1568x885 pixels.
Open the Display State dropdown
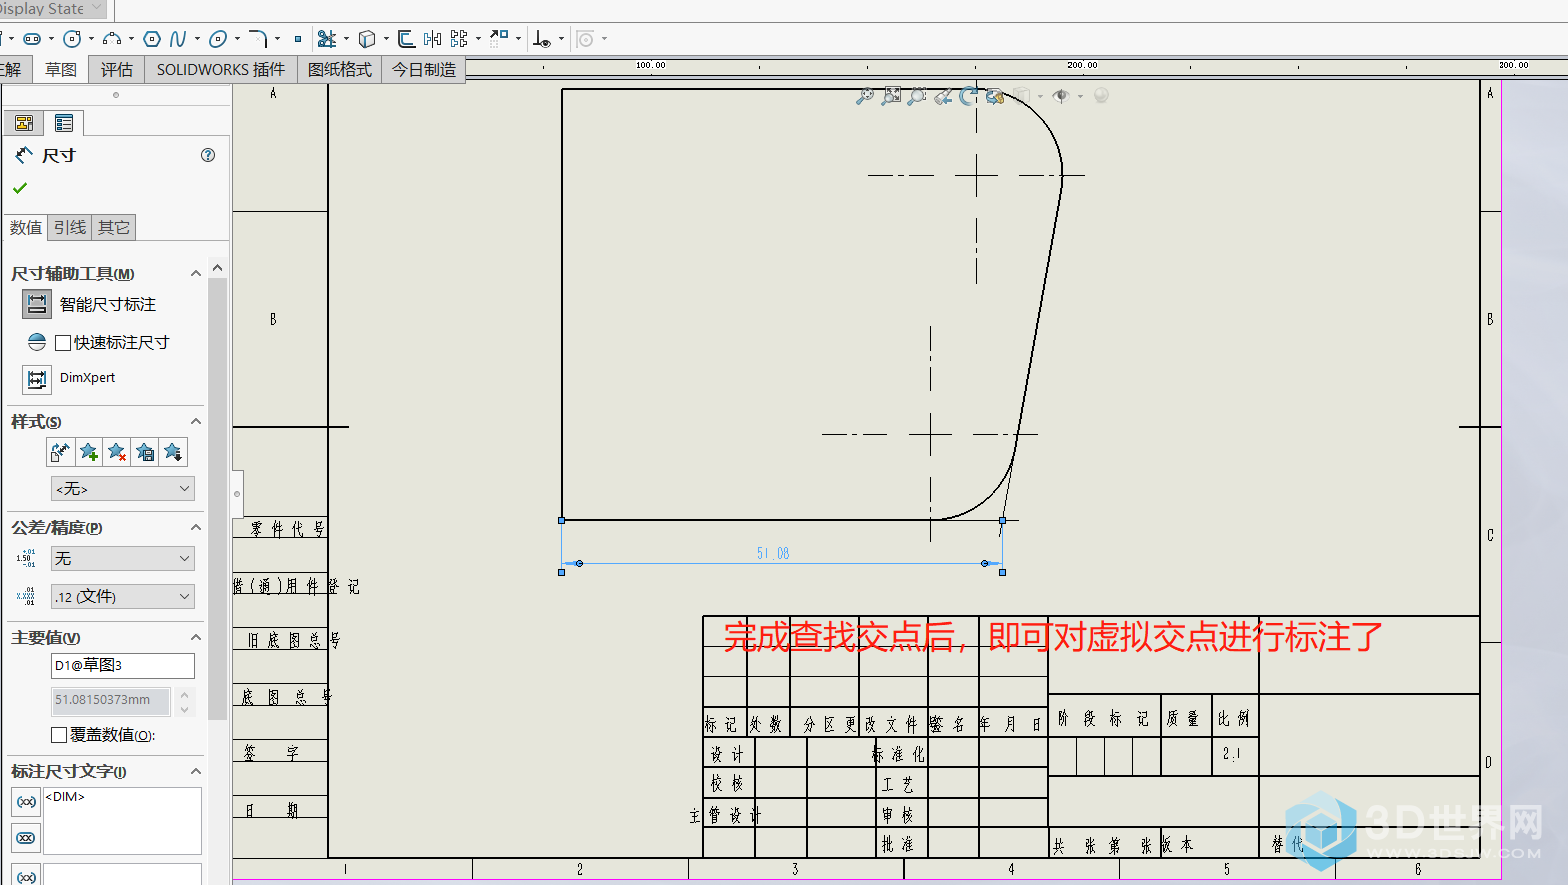point(53,9)
